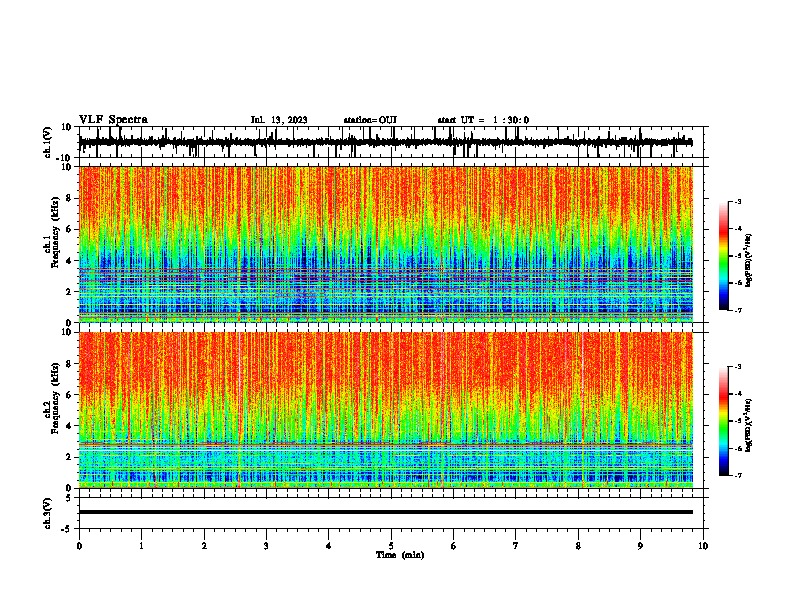Click inside the ch.1 frequency spectrogram
Screen dimensions: 792x612
(385, 244)
